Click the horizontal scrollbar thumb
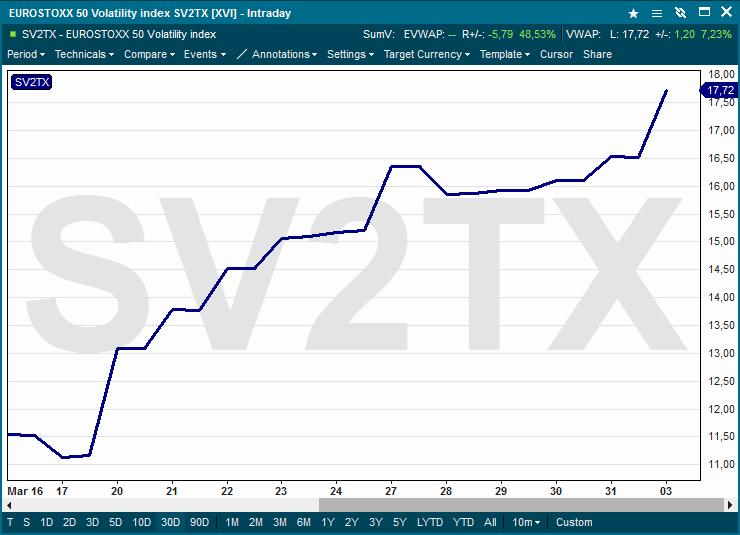 [x=521, y=505]
